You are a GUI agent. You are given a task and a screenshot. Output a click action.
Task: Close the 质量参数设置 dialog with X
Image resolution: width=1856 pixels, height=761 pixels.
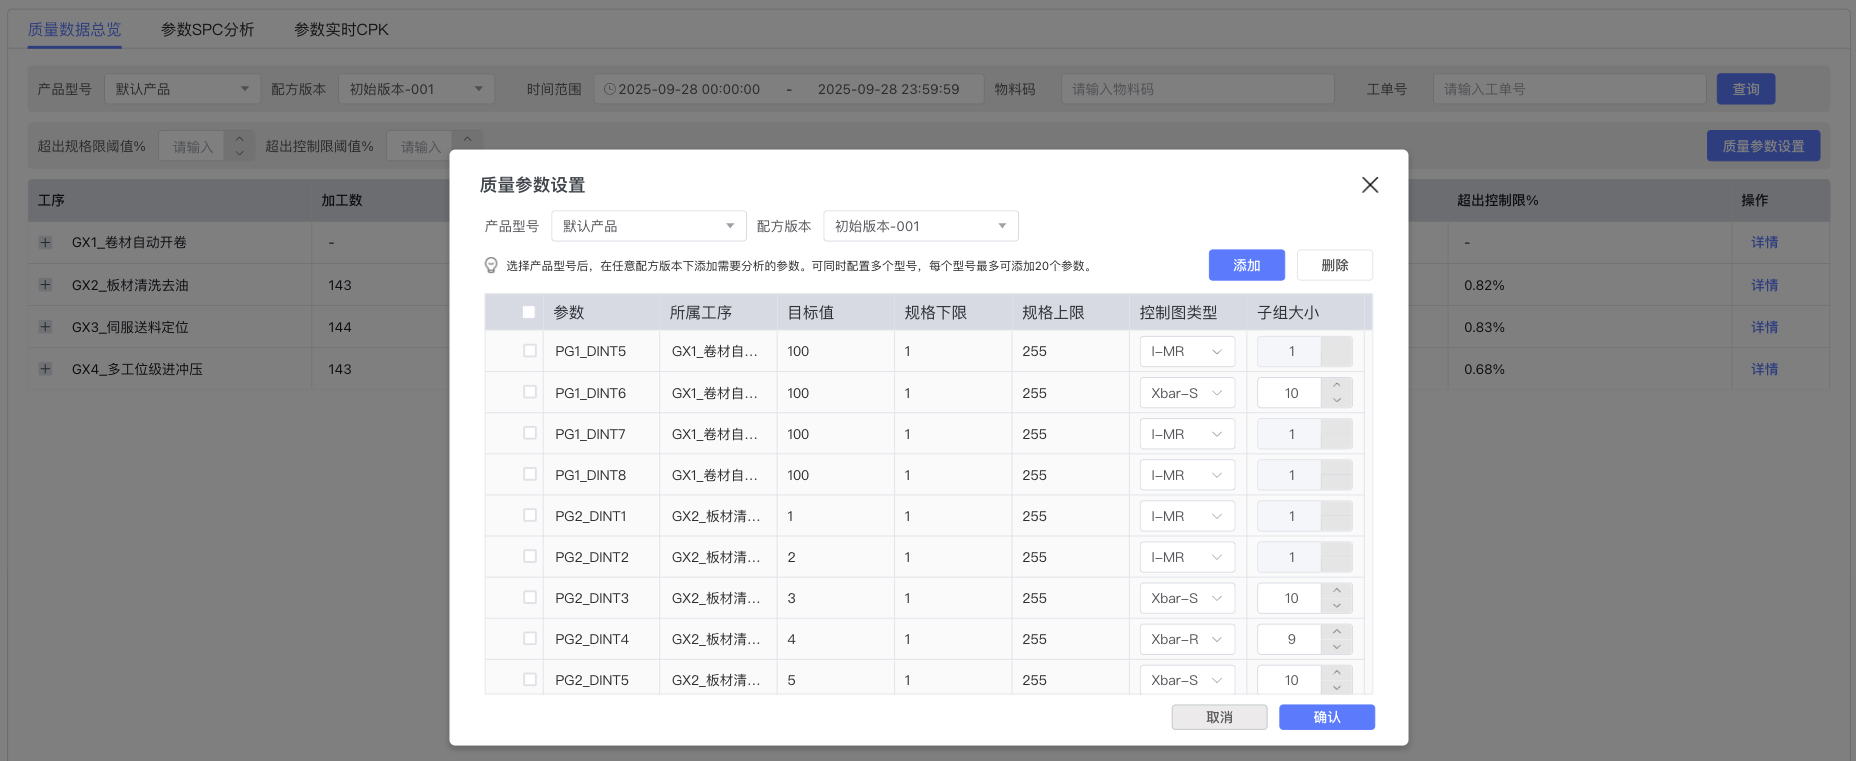pyautogui.click(x=1369, y=185)
